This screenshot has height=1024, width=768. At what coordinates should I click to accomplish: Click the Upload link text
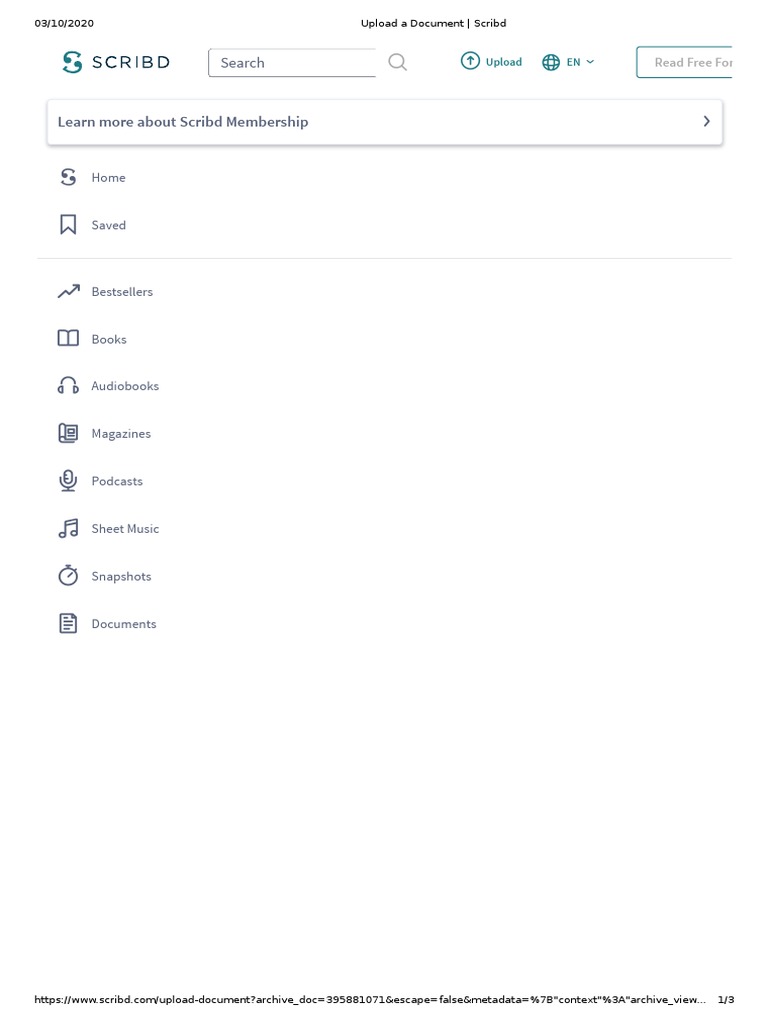(x=504, y=62)
